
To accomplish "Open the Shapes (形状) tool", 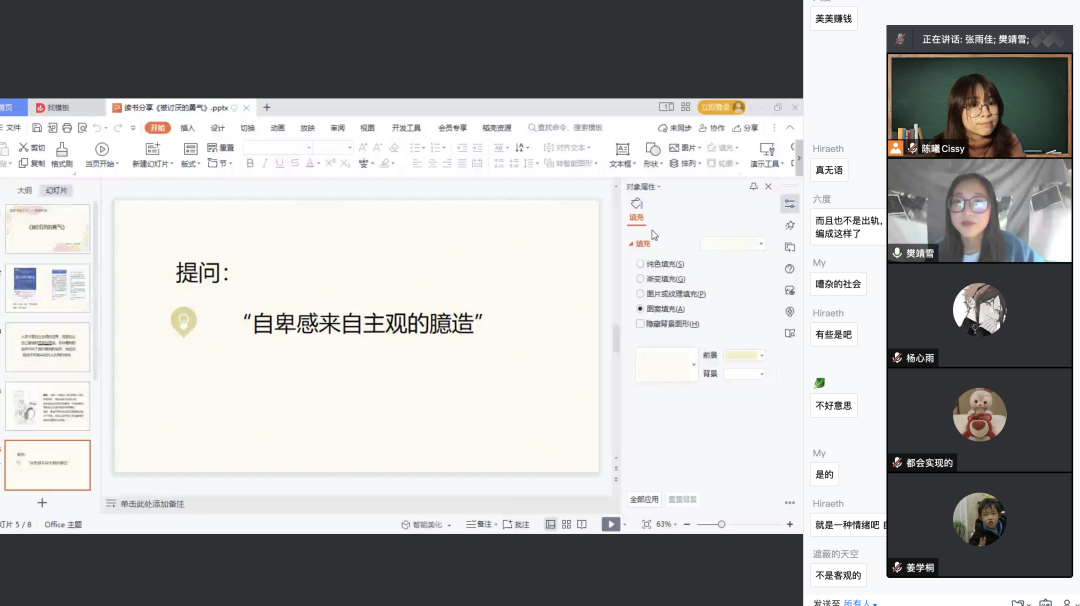I will [x=652, y=149].
